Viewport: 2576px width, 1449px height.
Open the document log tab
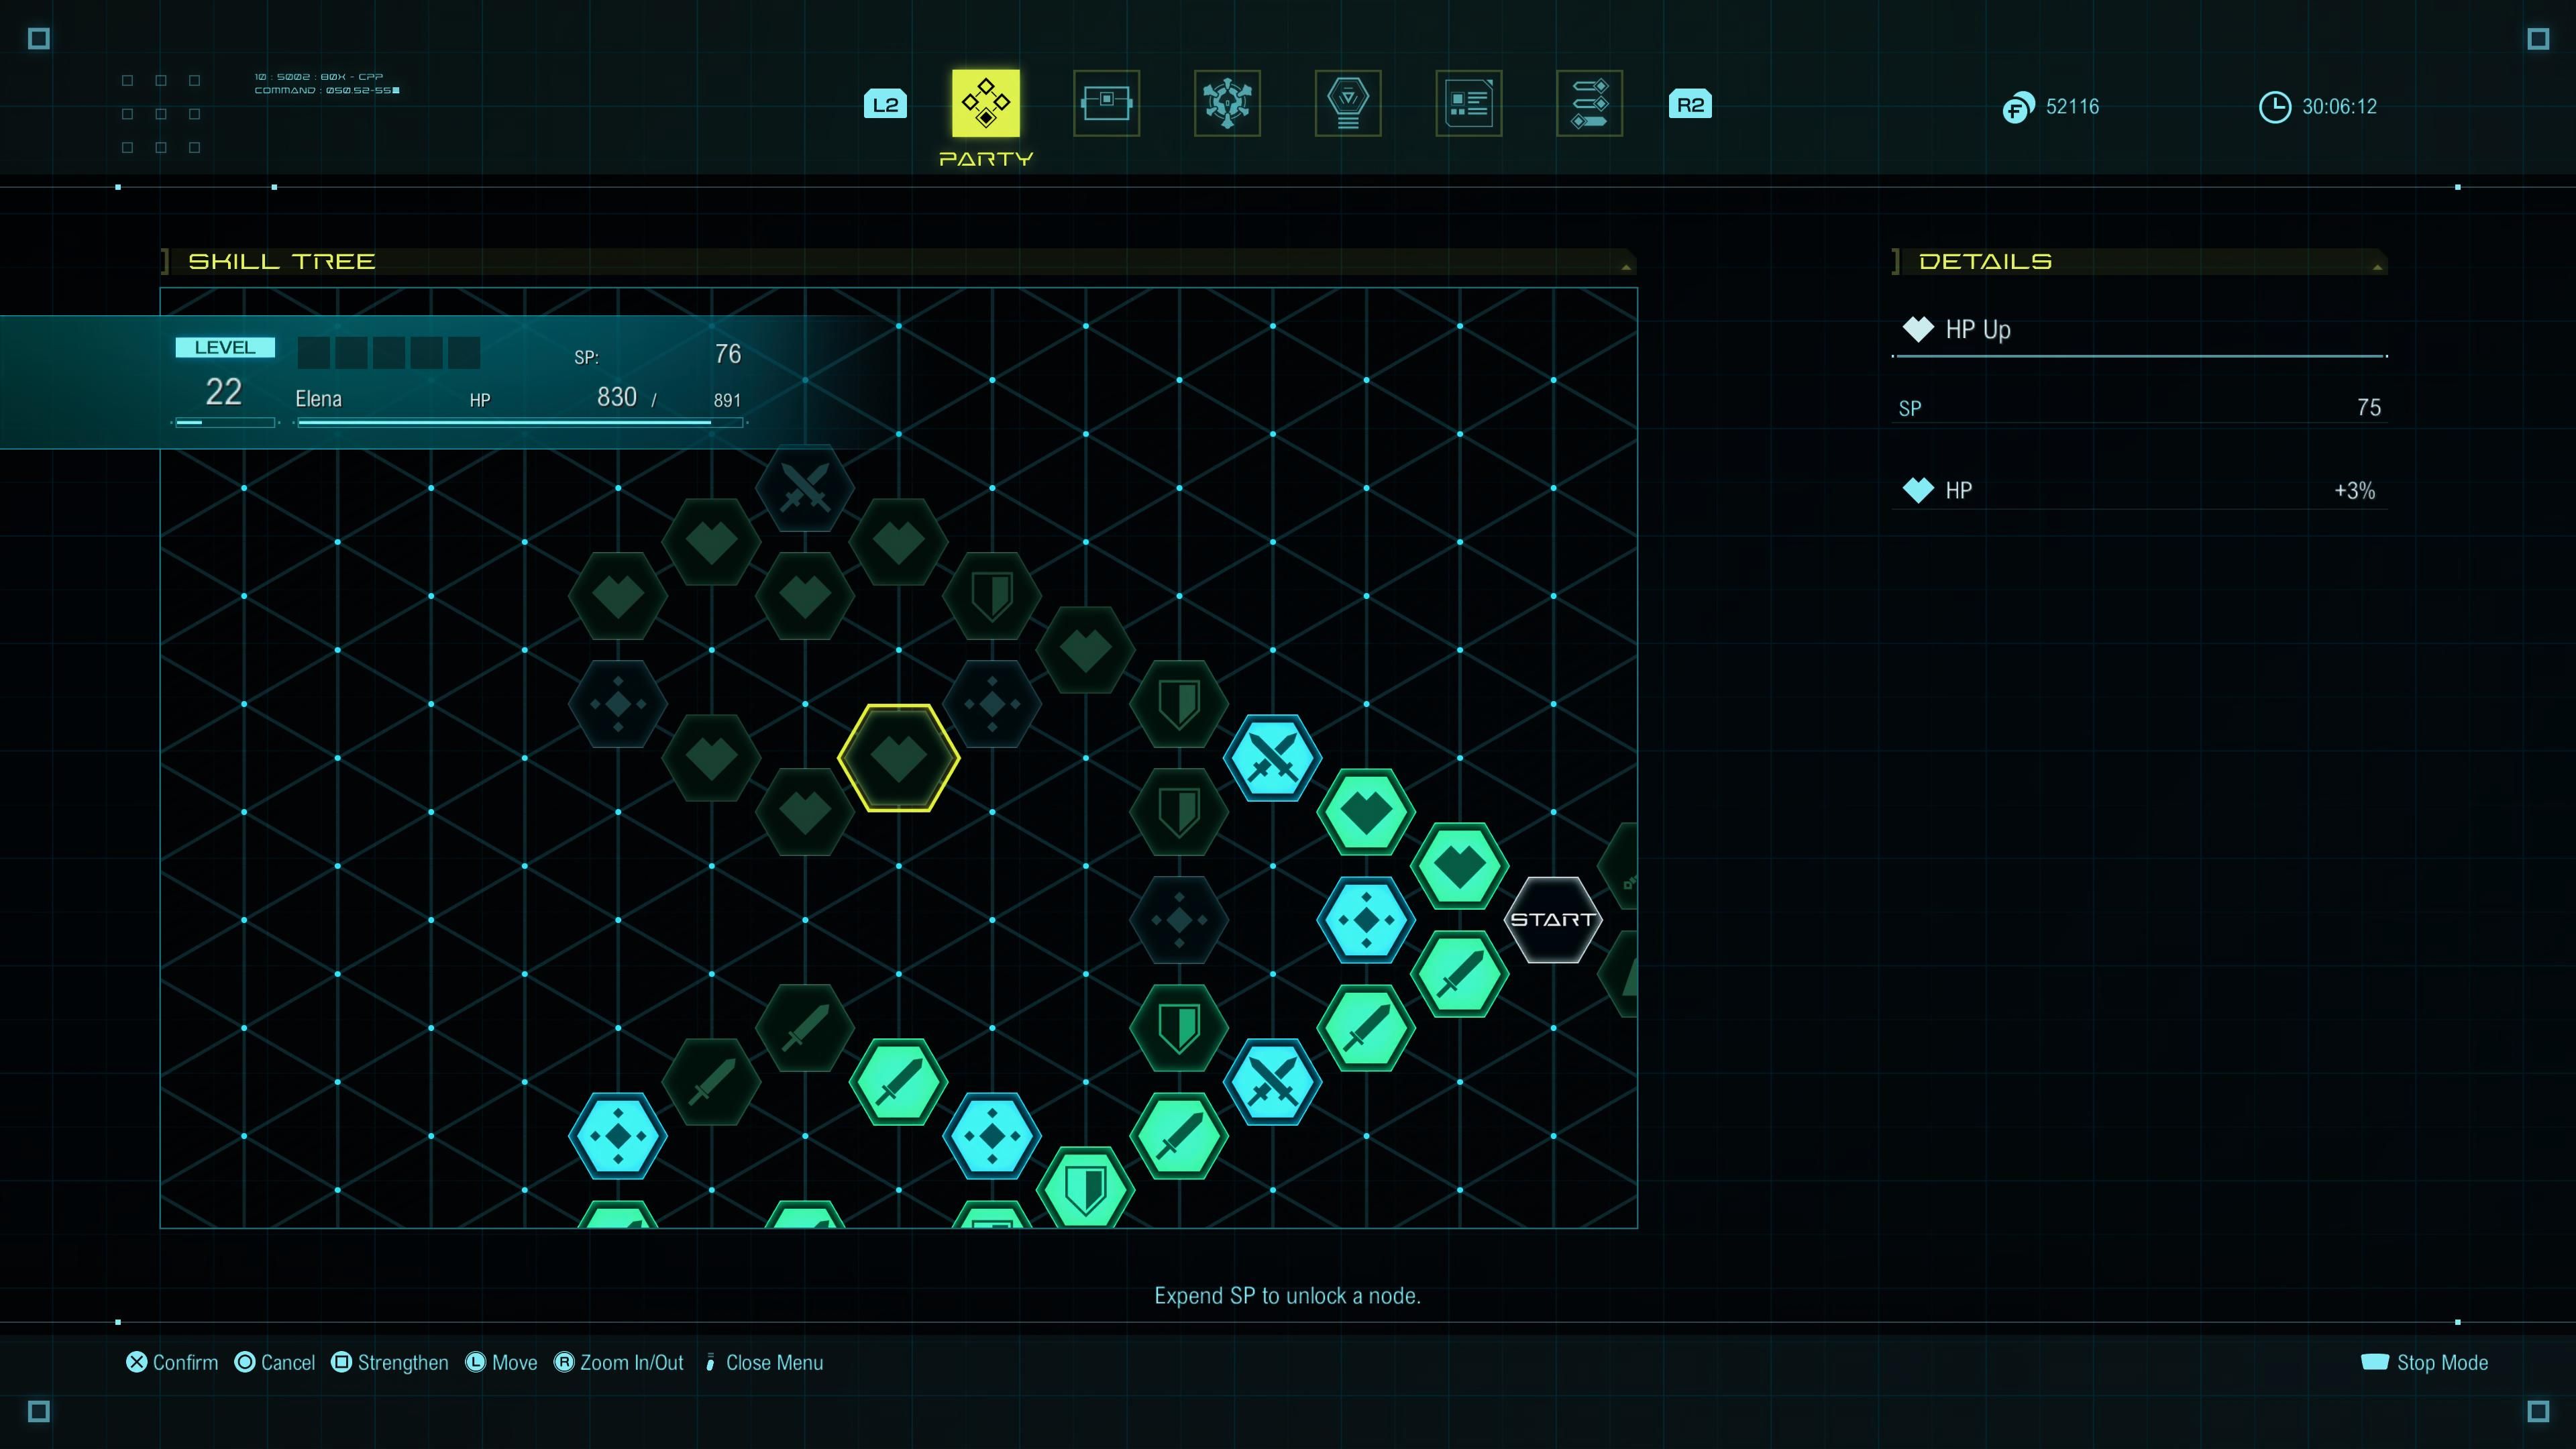1468,103
